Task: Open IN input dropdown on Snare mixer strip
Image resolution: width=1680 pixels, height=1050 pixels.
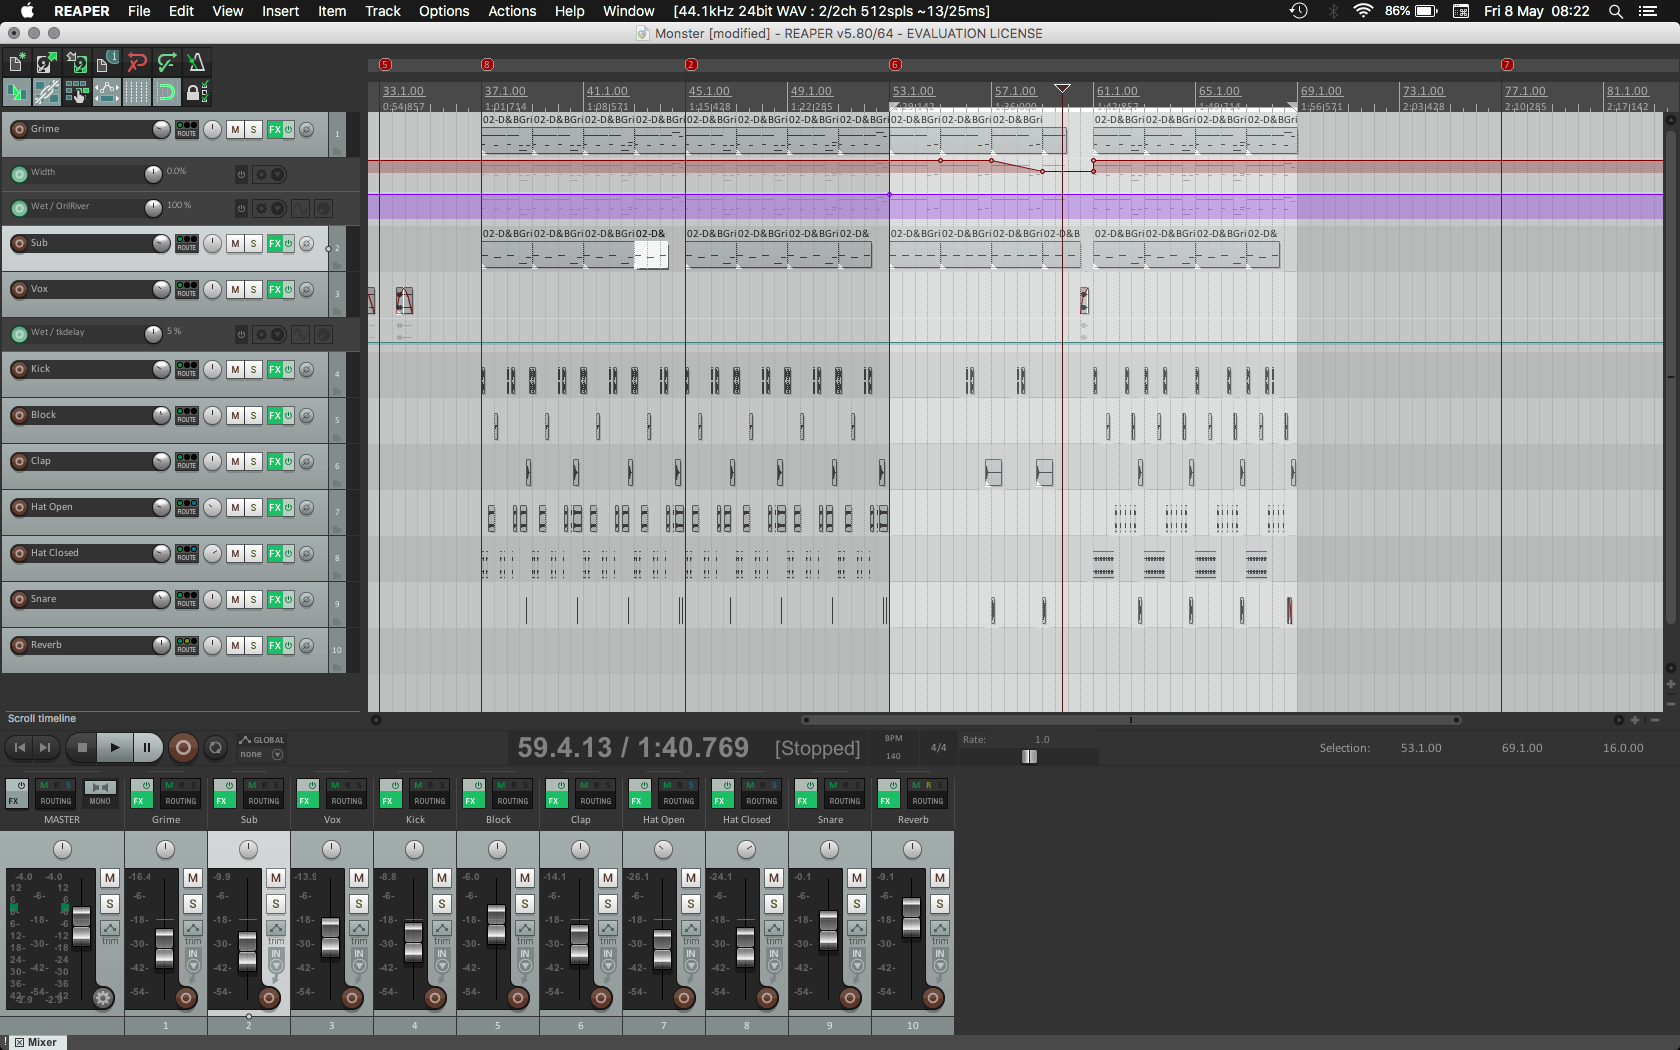Action: (857, 960)
